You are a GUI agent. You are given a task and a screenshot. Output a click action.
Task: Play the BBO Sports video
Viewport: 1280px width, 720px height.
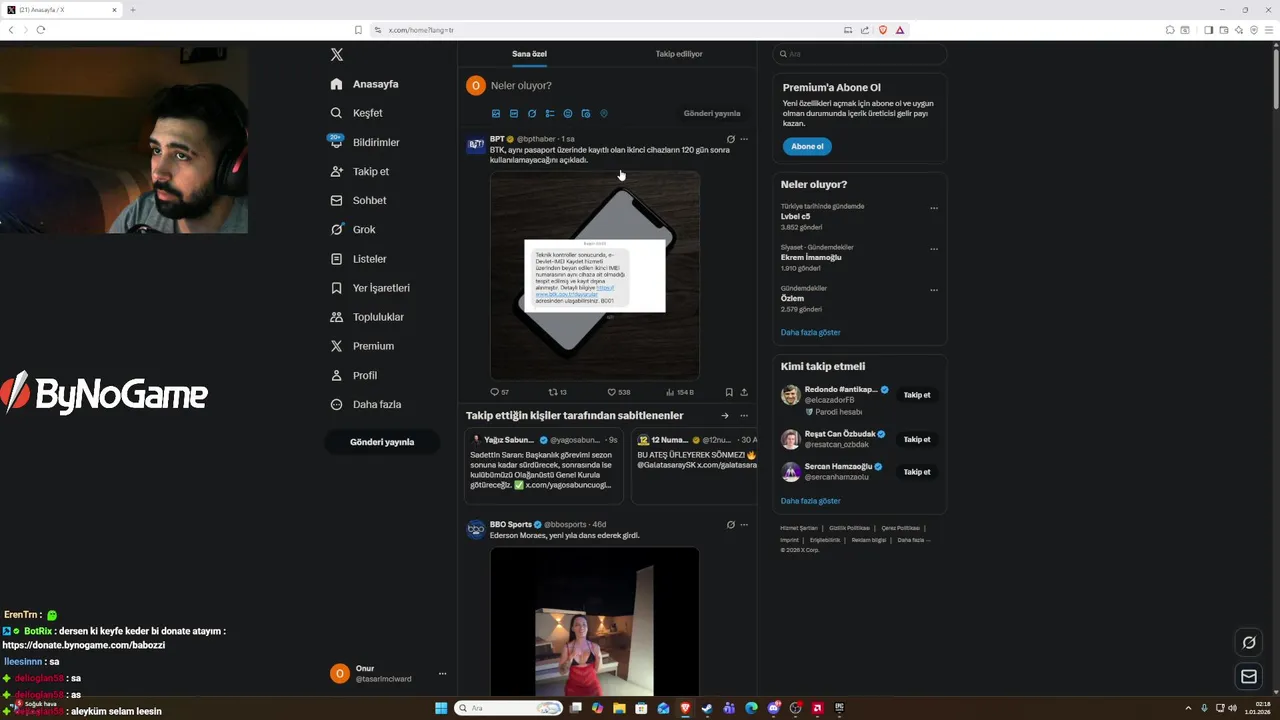tap(595, 621)
